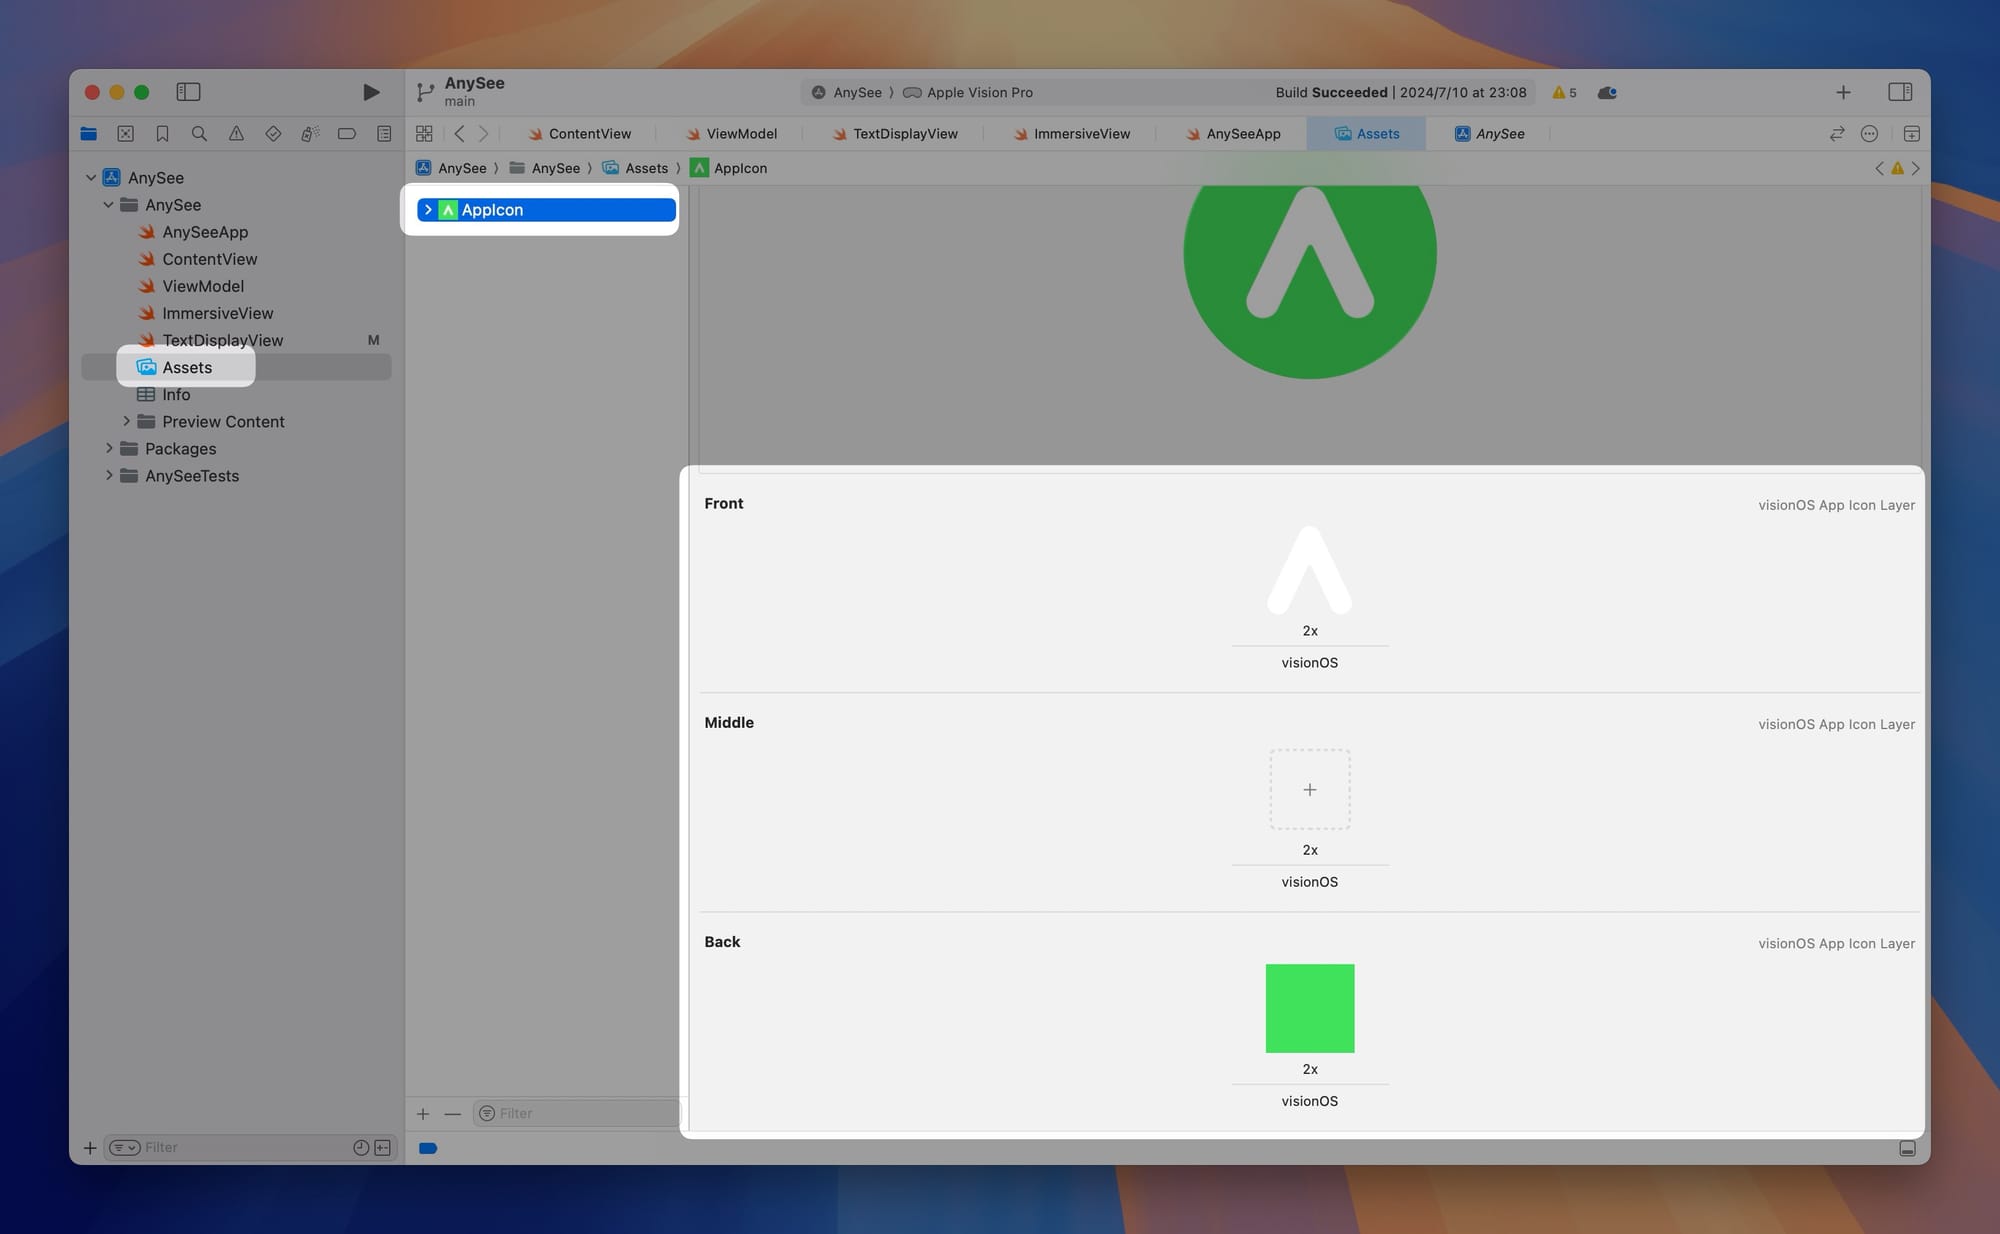Open the Breakpoint navigator icon
The width and height of the screenshot is (2000, 1234).
tap(347, 134)
